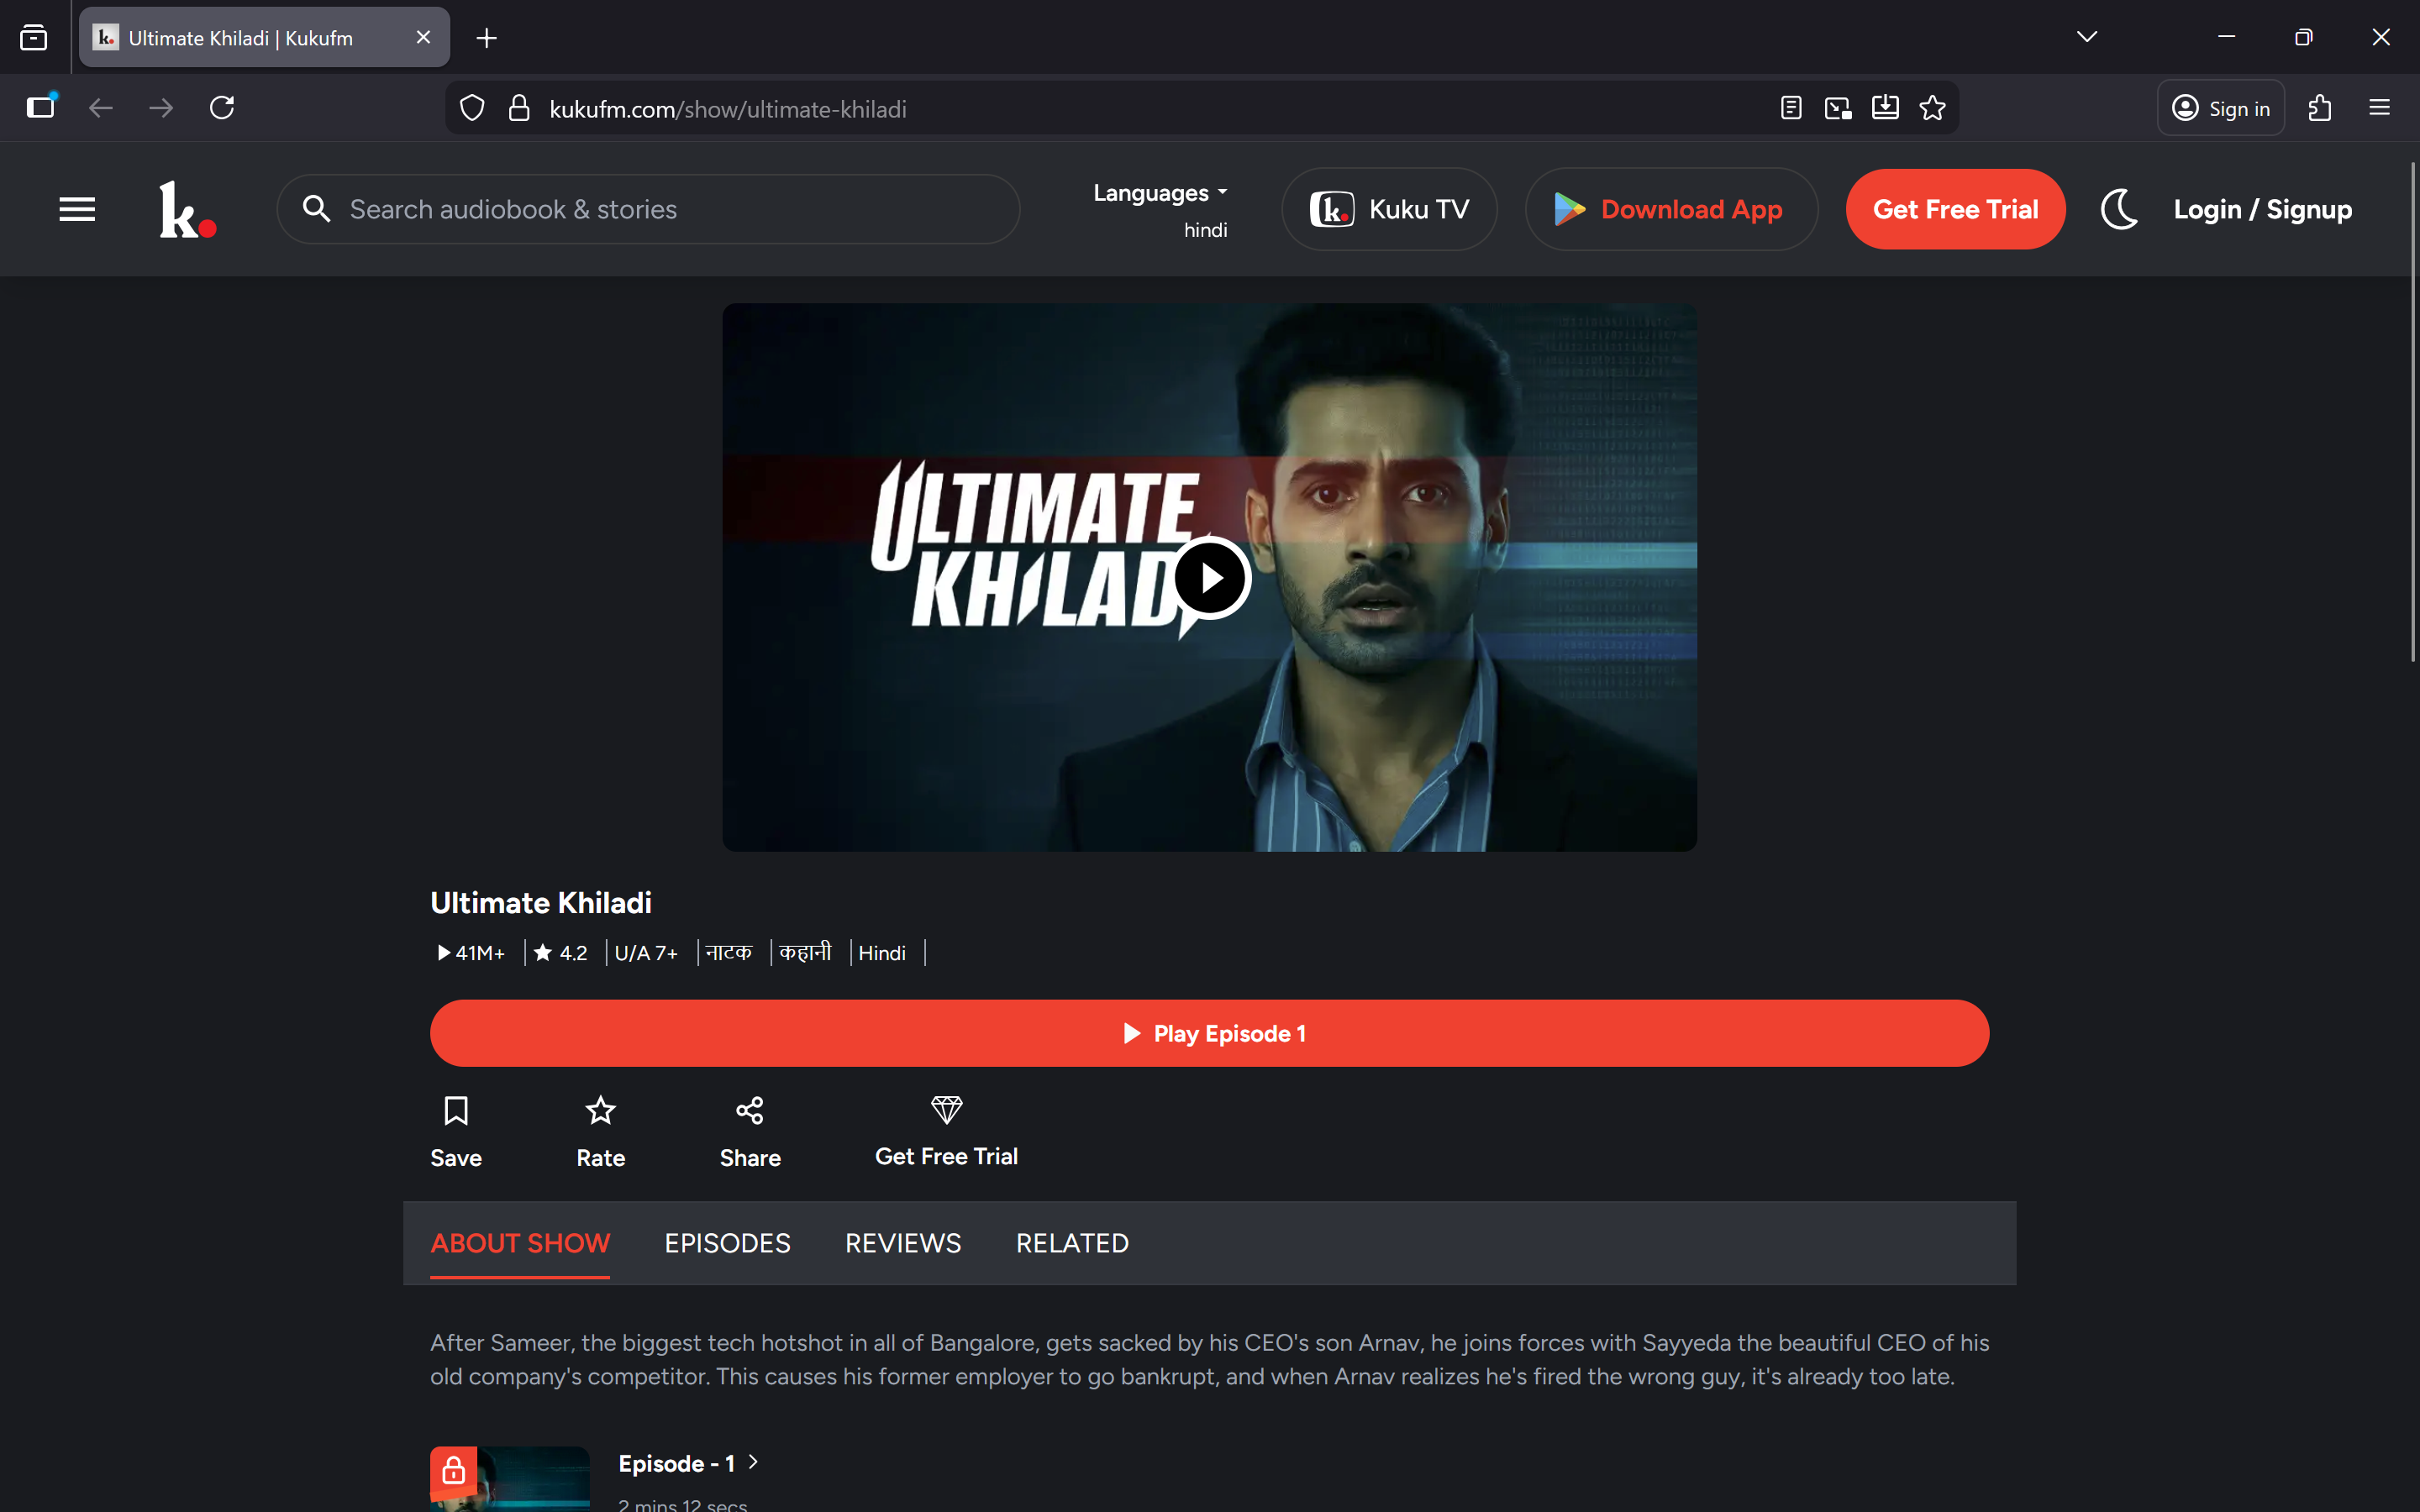
Task: Open a new browser tab
Action: click(486, 38)
